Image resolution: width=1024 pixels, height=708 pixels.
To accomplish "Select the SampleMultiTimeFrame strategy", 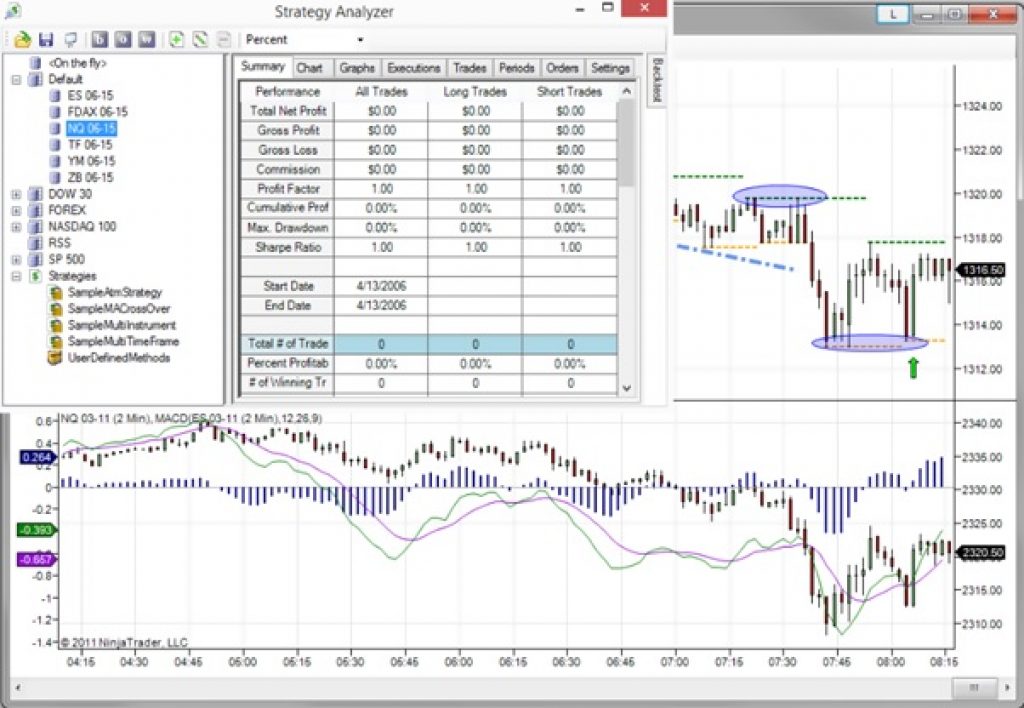I will pyautogui.click(x=123, y=342).
